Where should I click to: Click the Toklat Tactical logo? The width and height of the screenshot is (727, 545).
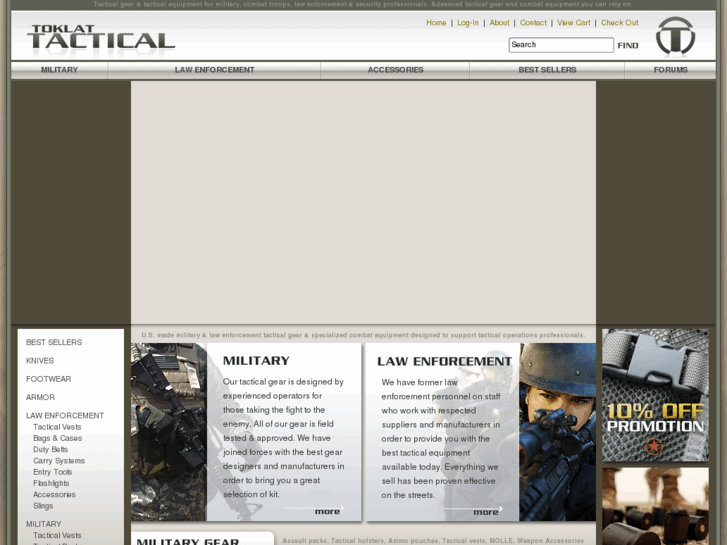click(x=101, y=38)
